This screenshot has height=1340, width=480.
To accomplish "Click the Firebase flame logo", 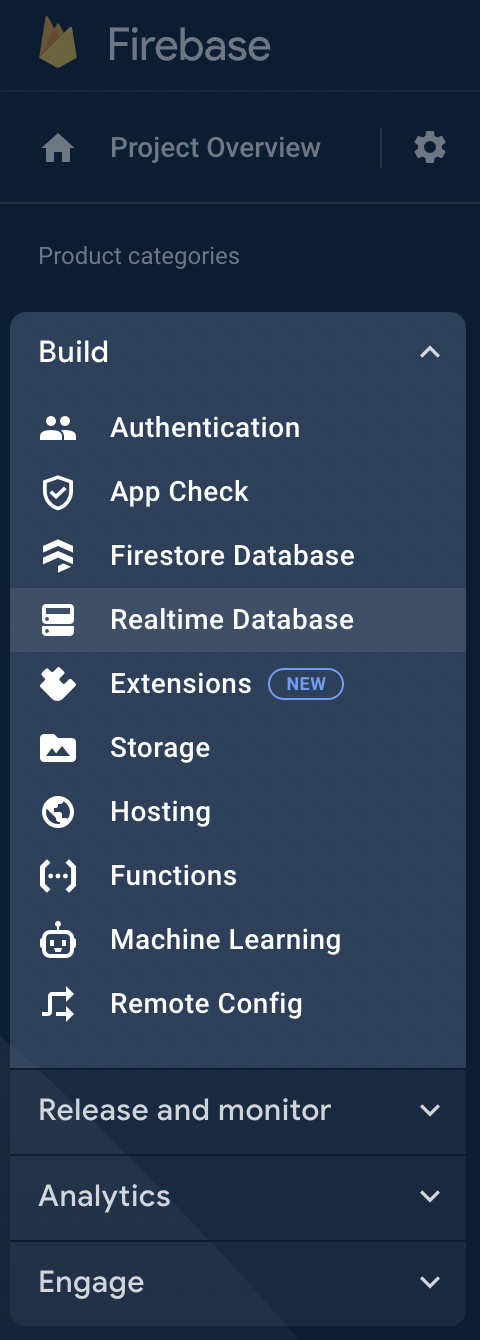I will click(x=58, y=43).
